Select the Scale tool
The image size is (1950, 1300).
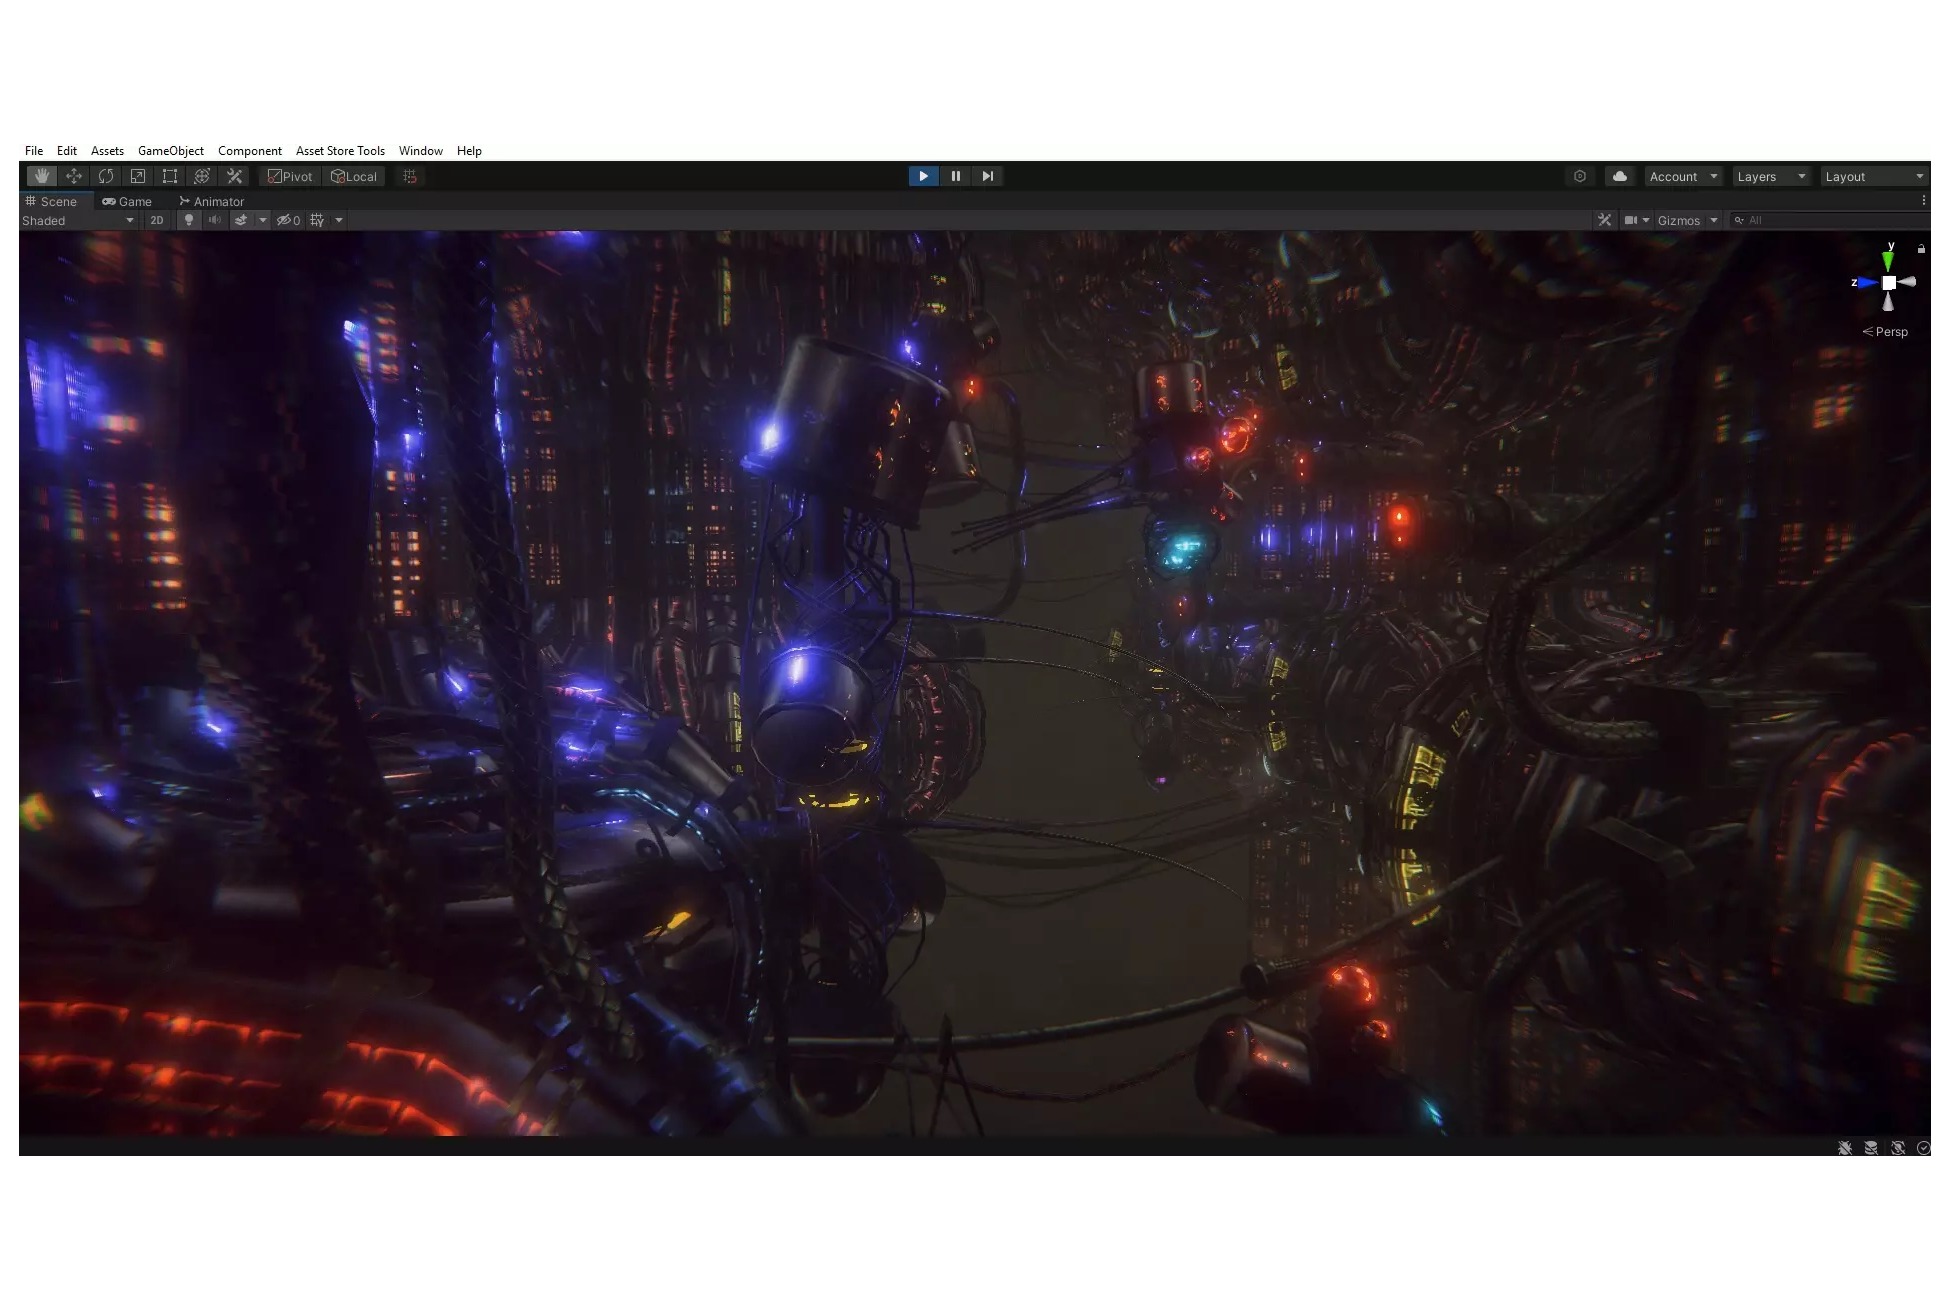[x=137, y=176]
